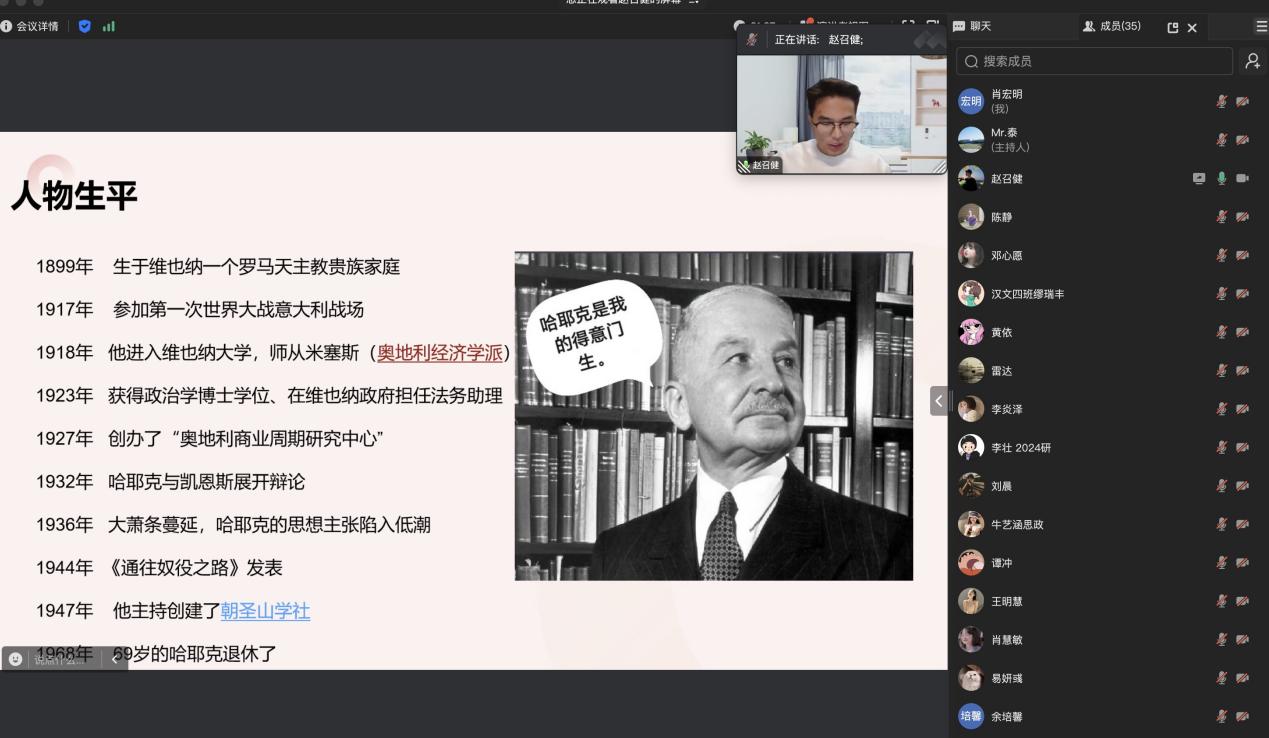
Task: Click 赵召健's screen sharing icon
Action: [x=1199, y=178]
